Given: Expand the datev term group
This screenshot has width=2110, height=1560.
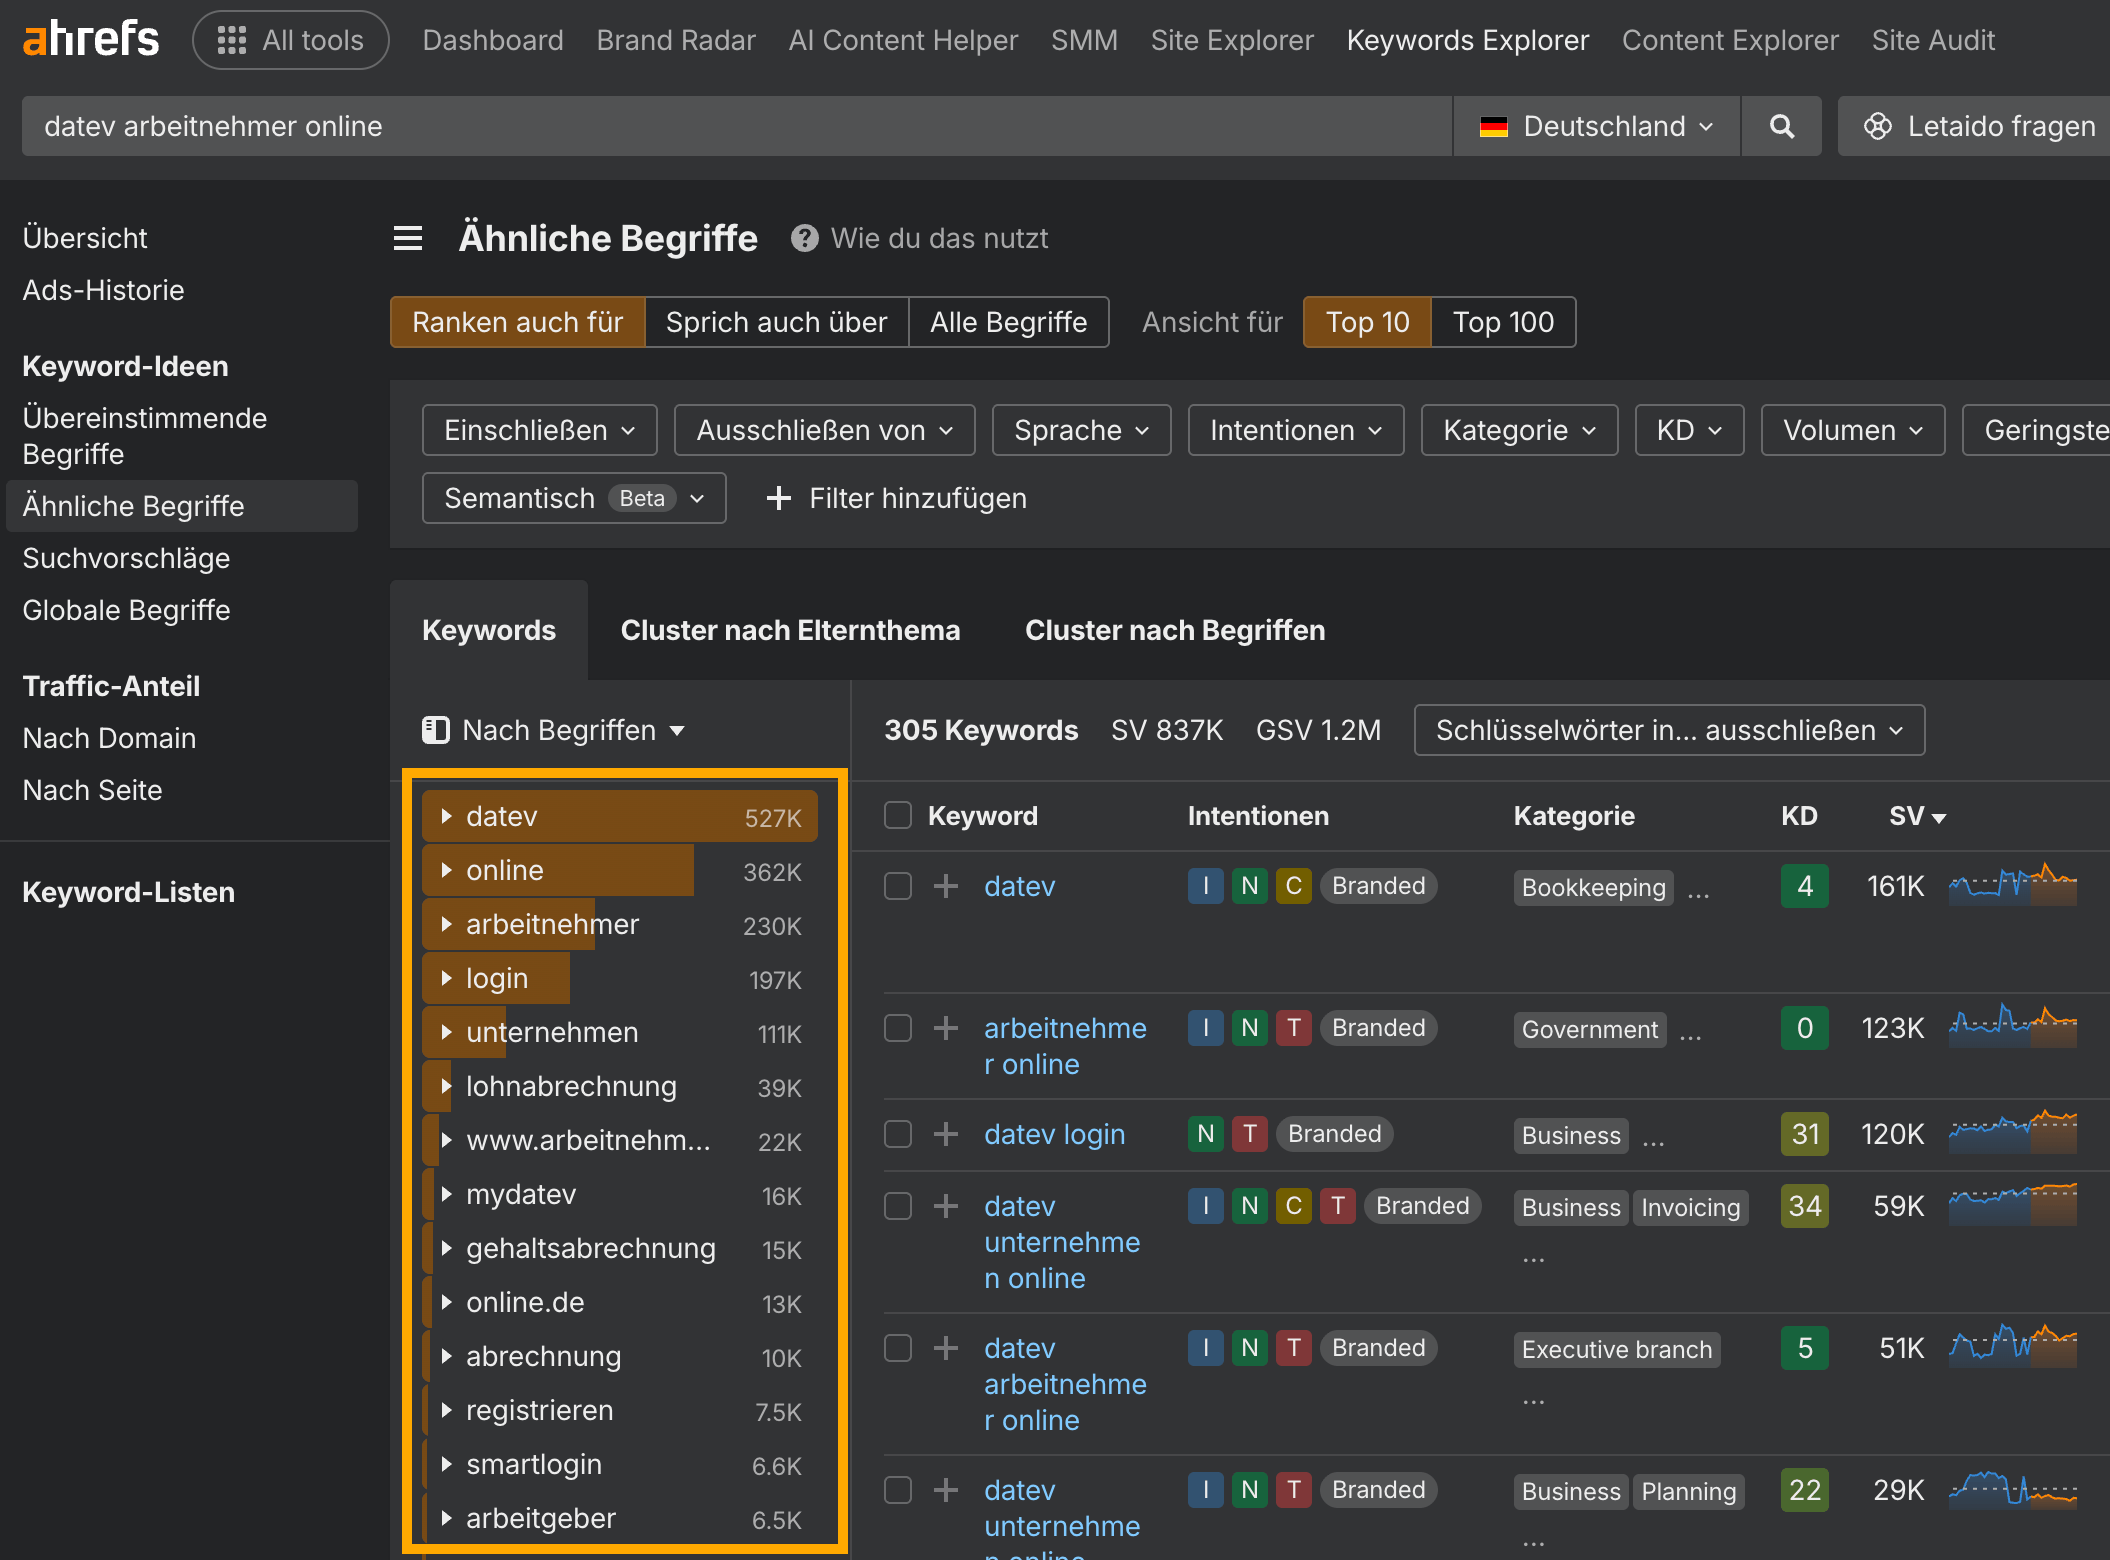Looking at the screenshot, I should (447, 817).
